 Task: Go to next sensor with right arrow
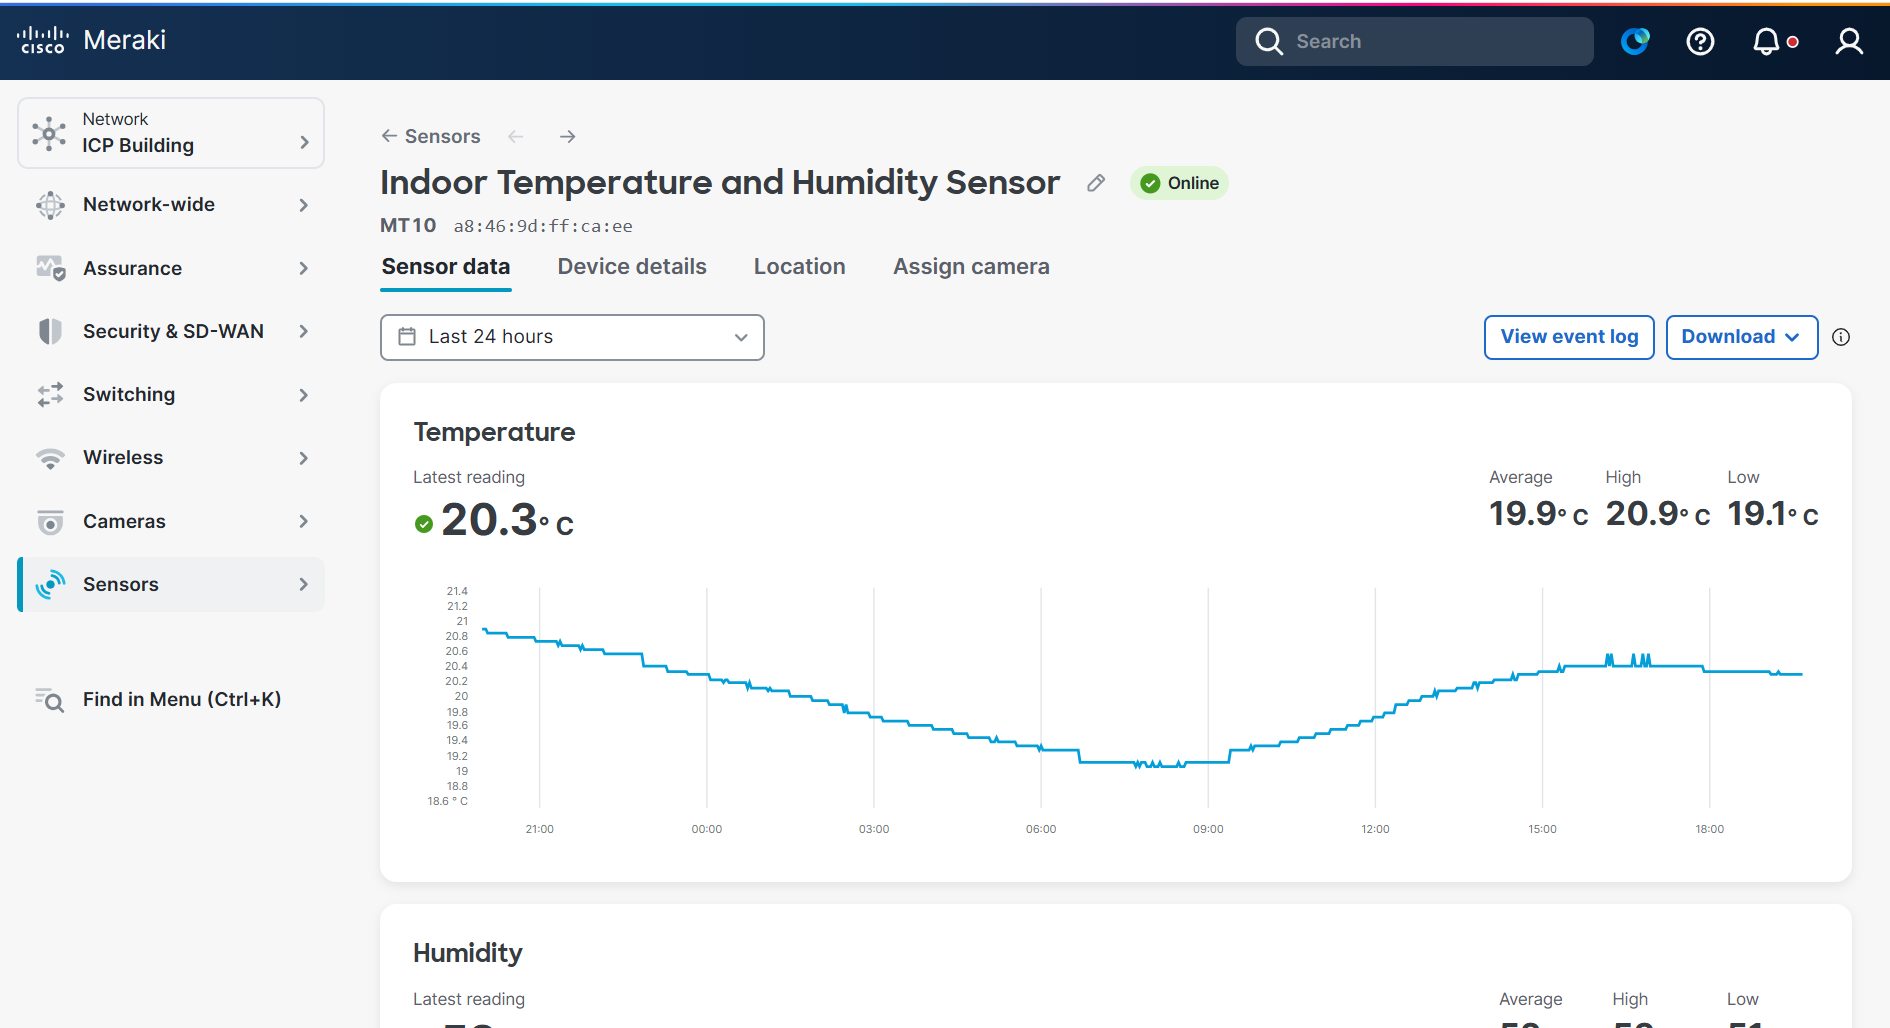567,136
